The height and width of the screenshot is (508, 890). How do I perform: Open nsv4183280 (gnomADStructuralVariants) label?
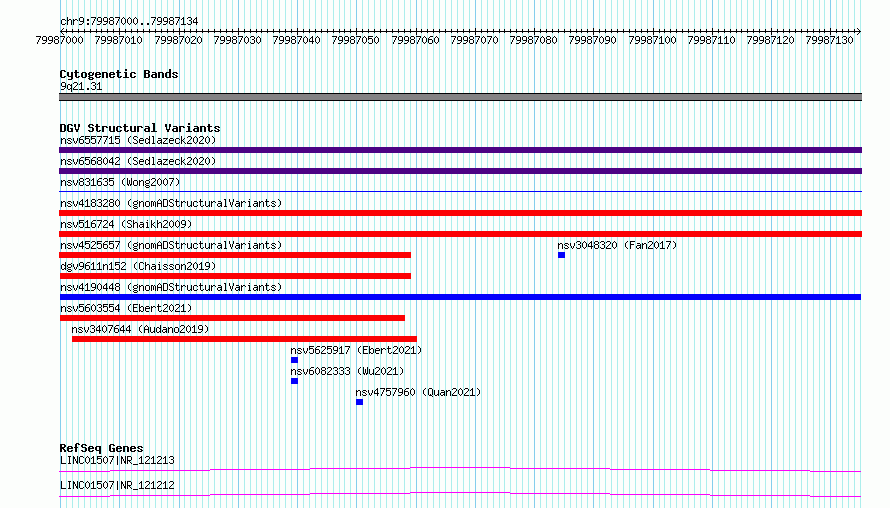[x=171, y=203]
